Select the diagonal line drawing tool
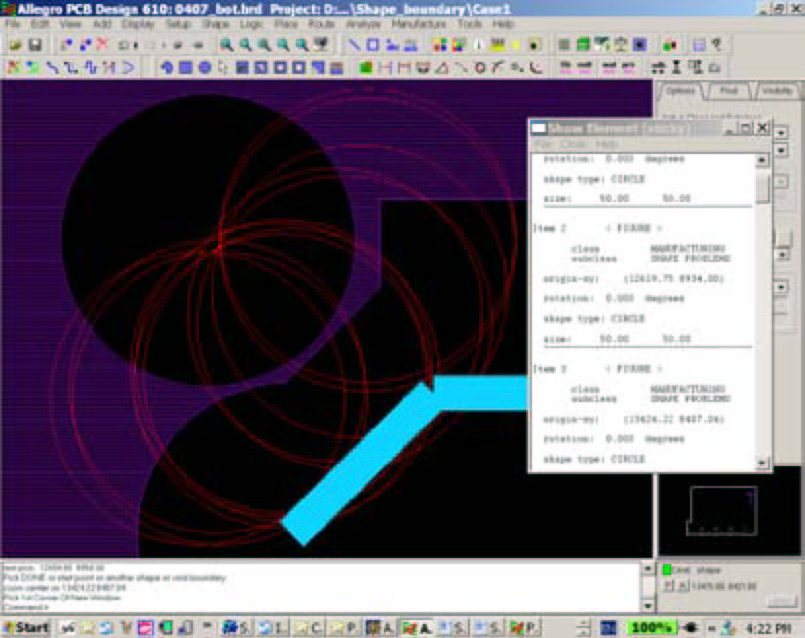 (354, 45)
